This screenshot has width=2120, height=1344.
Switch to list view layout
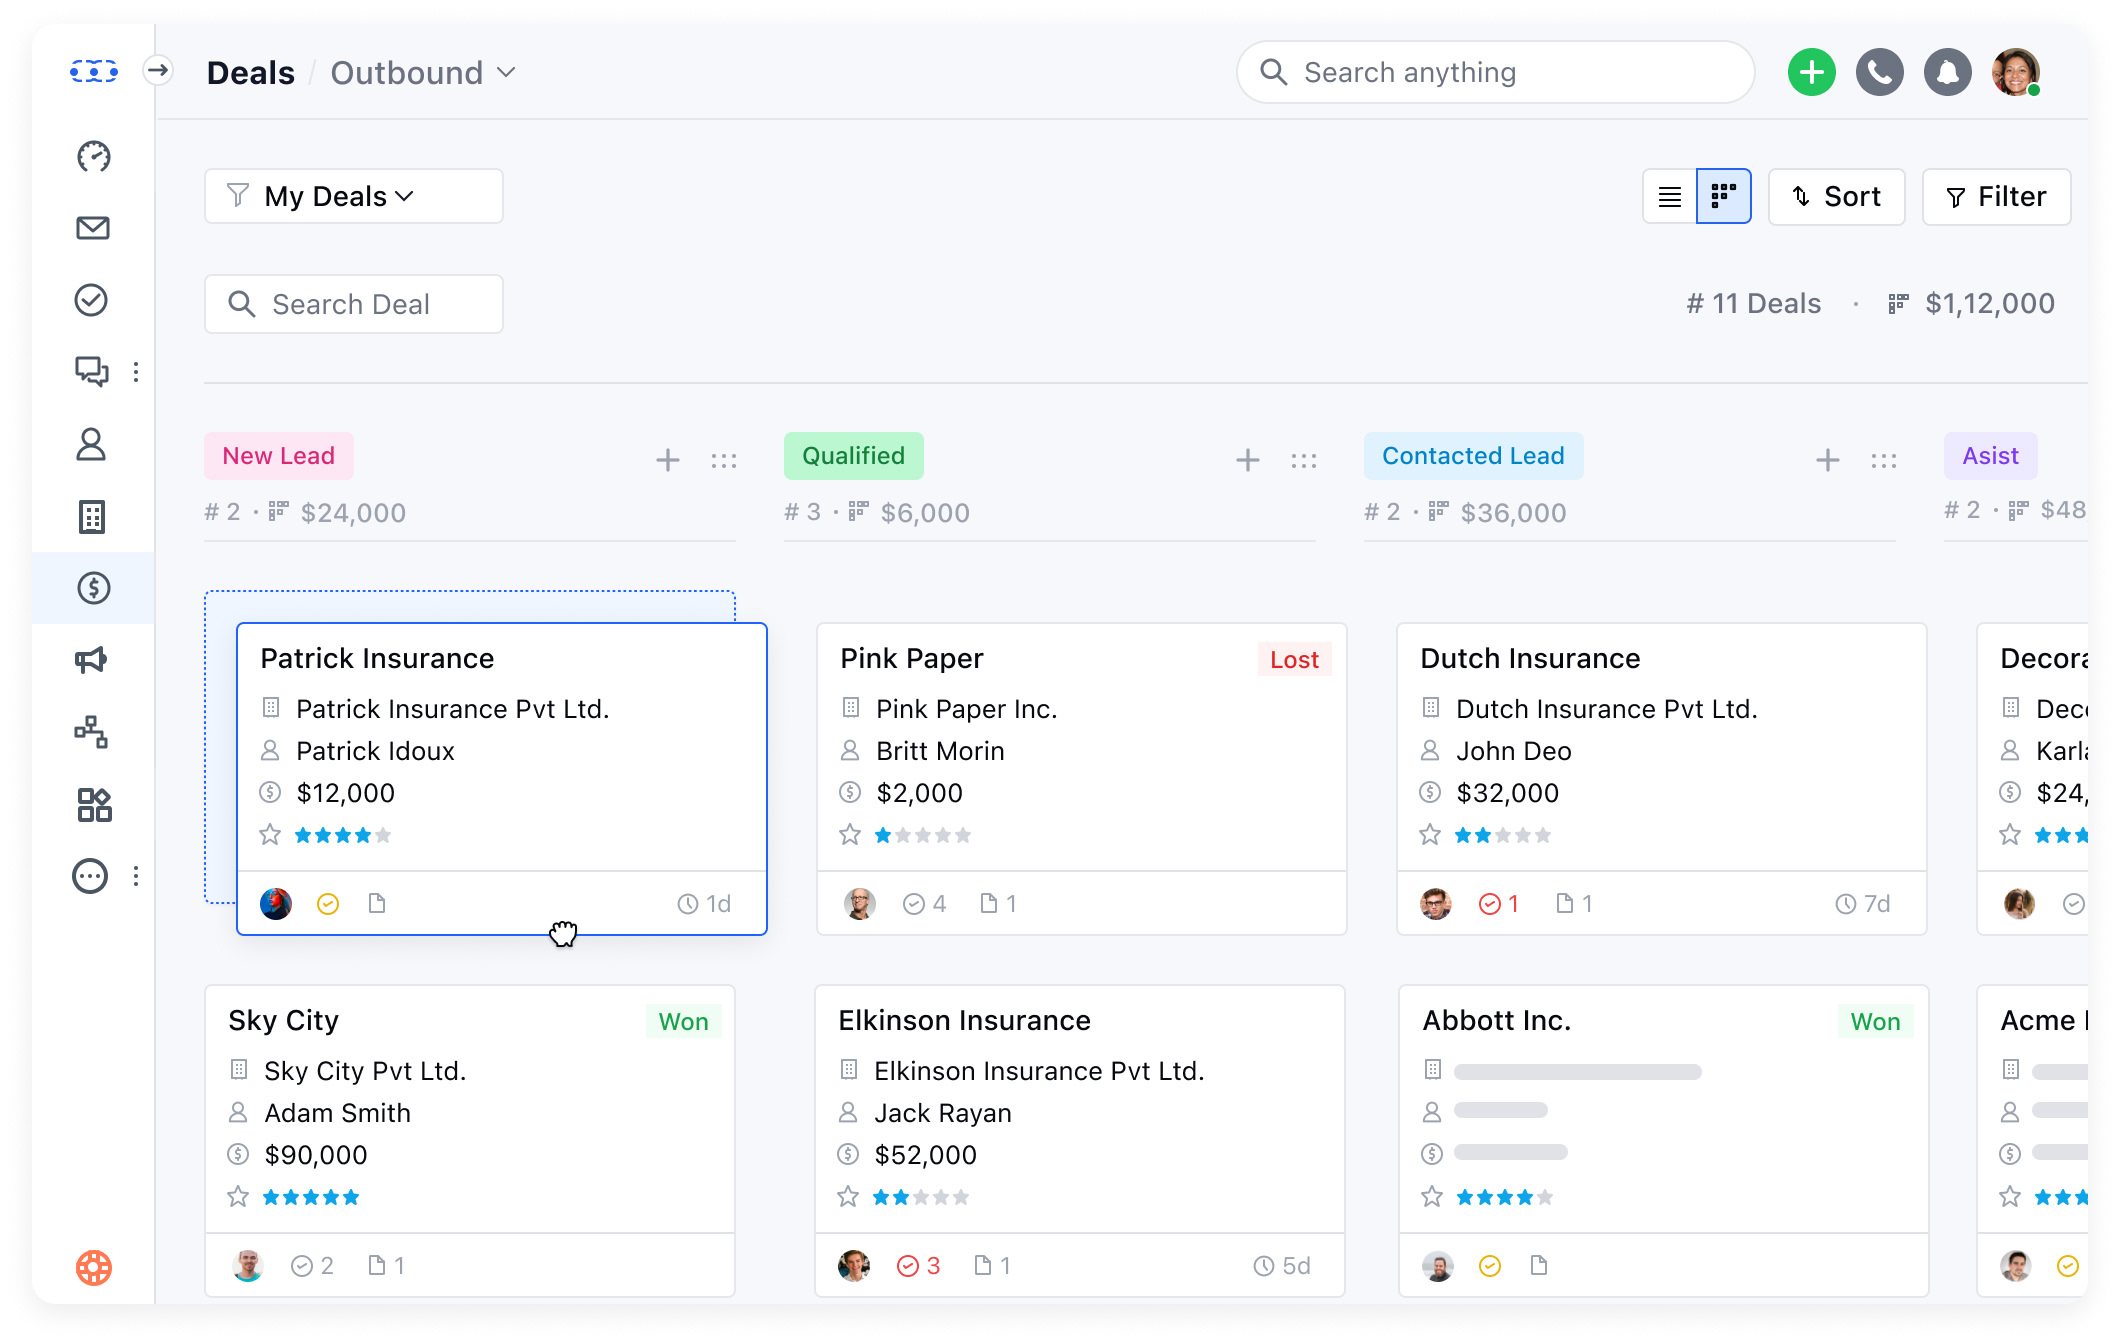pyautogui.click(x=1669, y=195)
